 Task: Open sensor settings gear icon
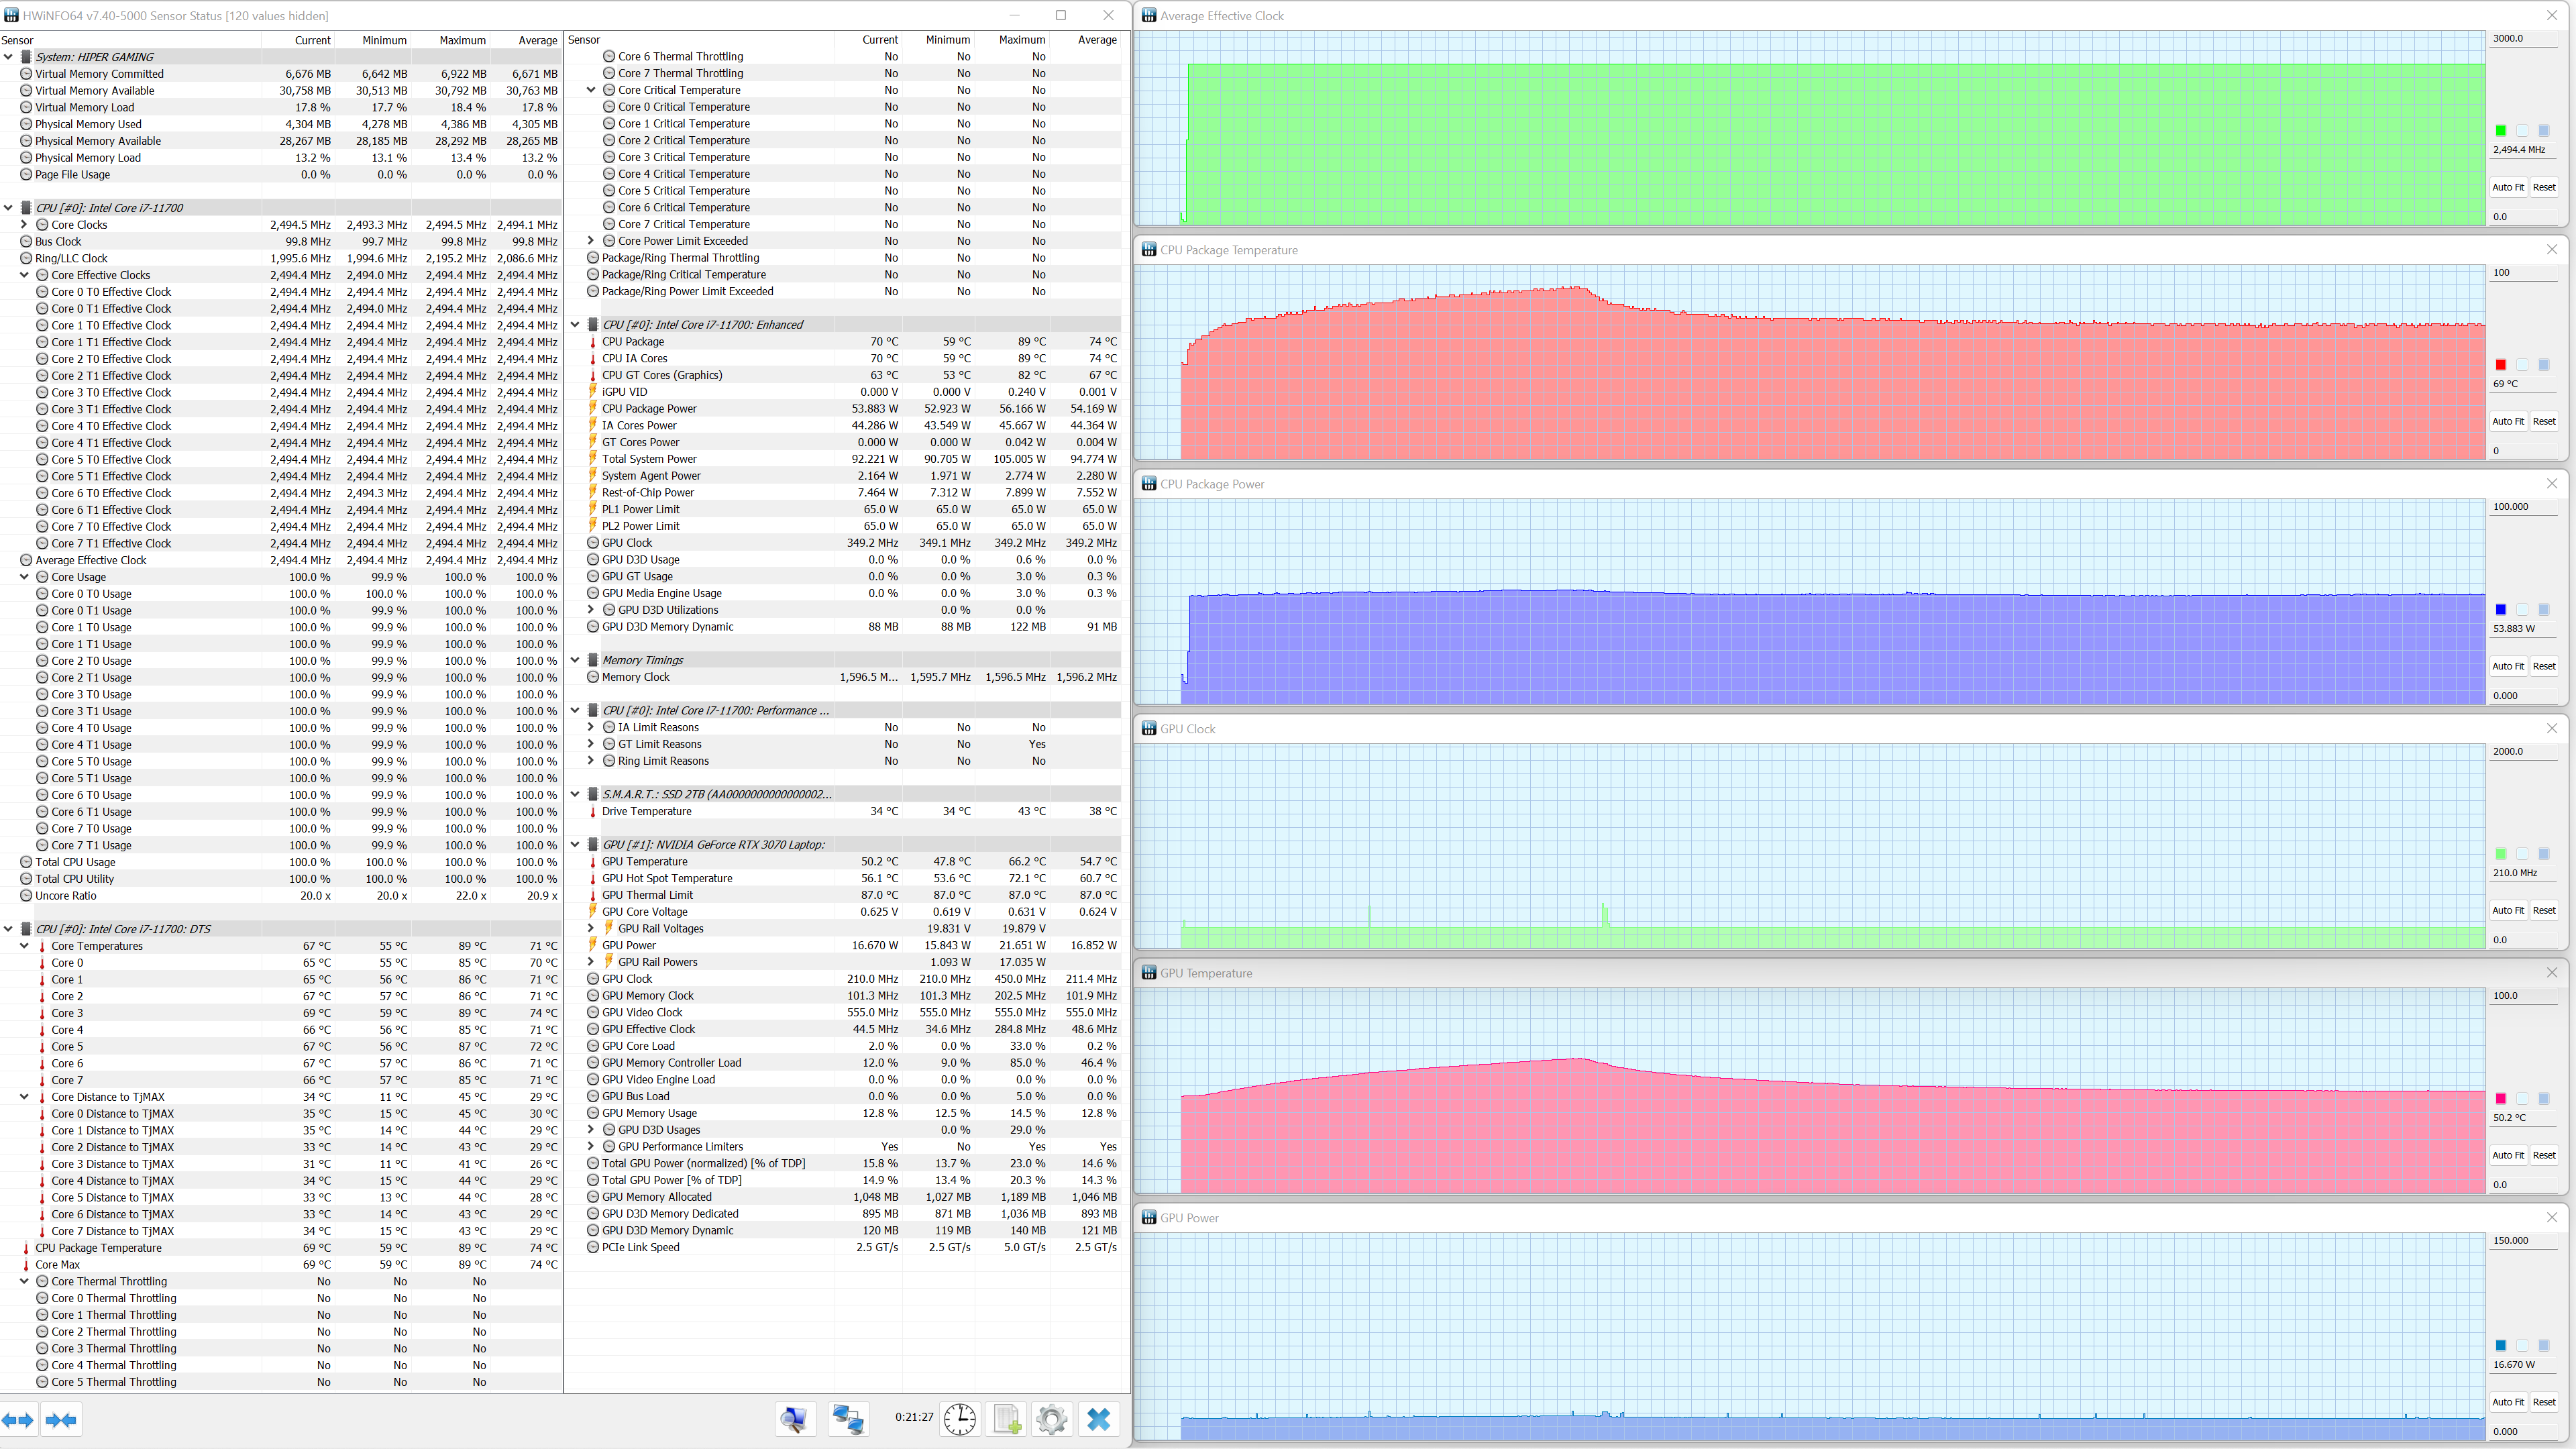[1052, 1419]
